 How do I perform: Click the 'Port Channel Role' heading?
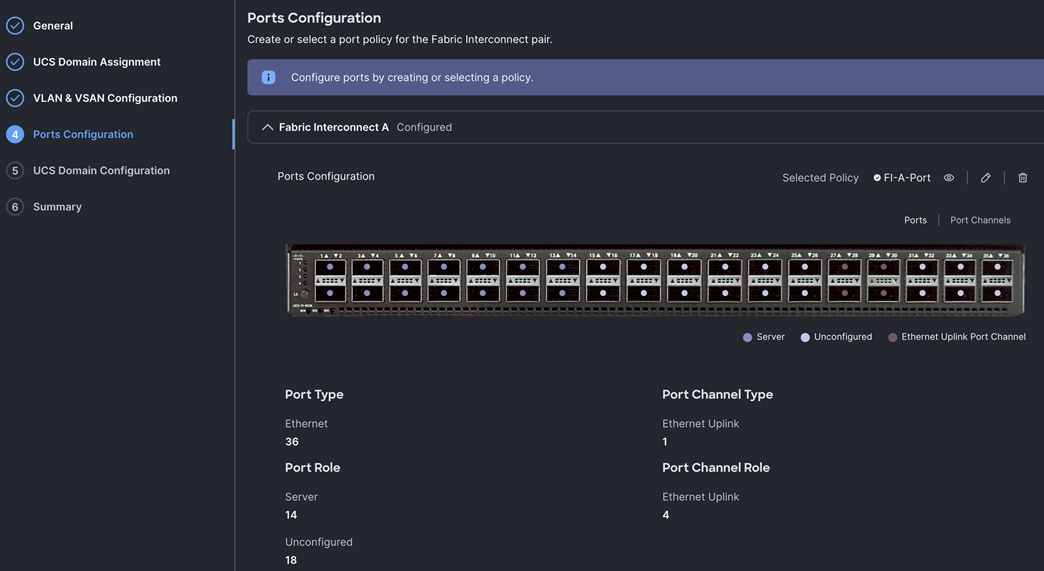716,468
